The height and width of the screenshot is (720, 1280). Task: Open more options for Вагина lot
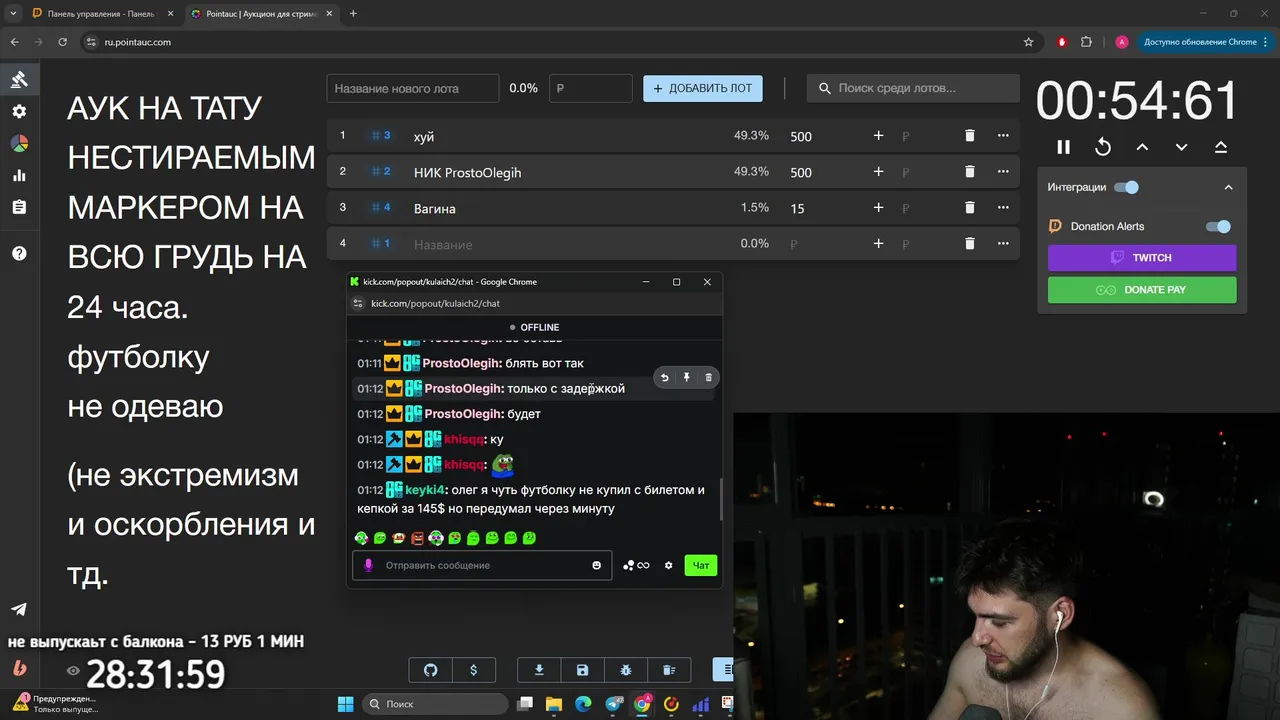1003,208
